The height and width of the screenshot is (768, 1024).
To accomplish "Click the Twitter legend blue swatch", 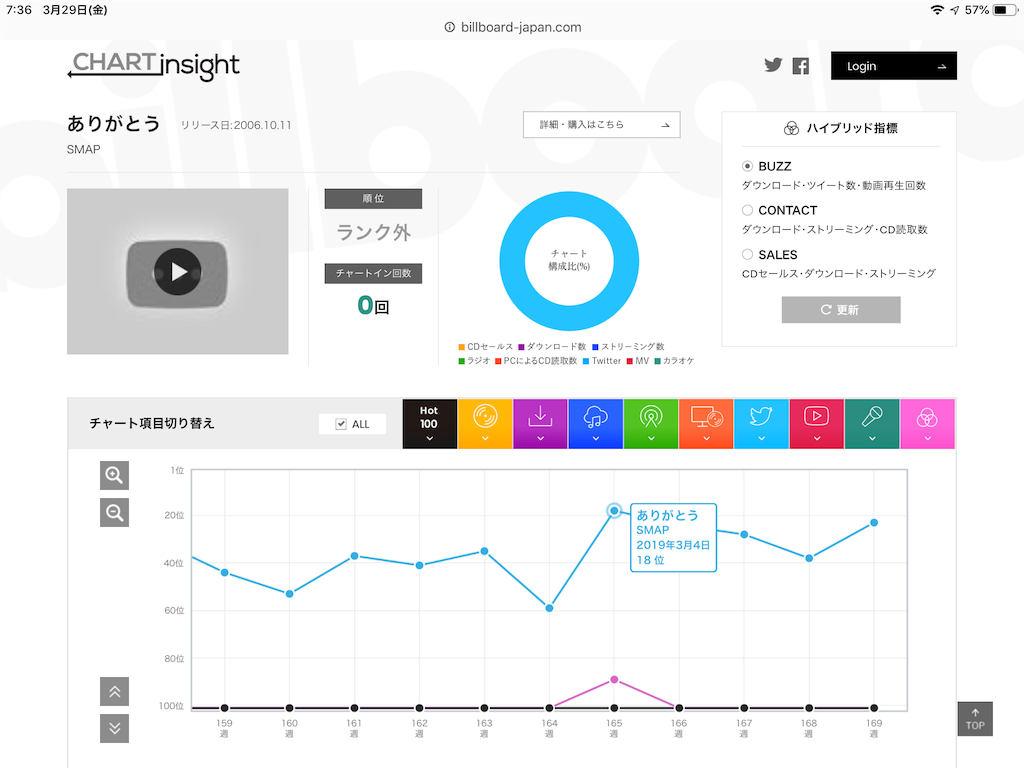I will [x=586, y=361].
